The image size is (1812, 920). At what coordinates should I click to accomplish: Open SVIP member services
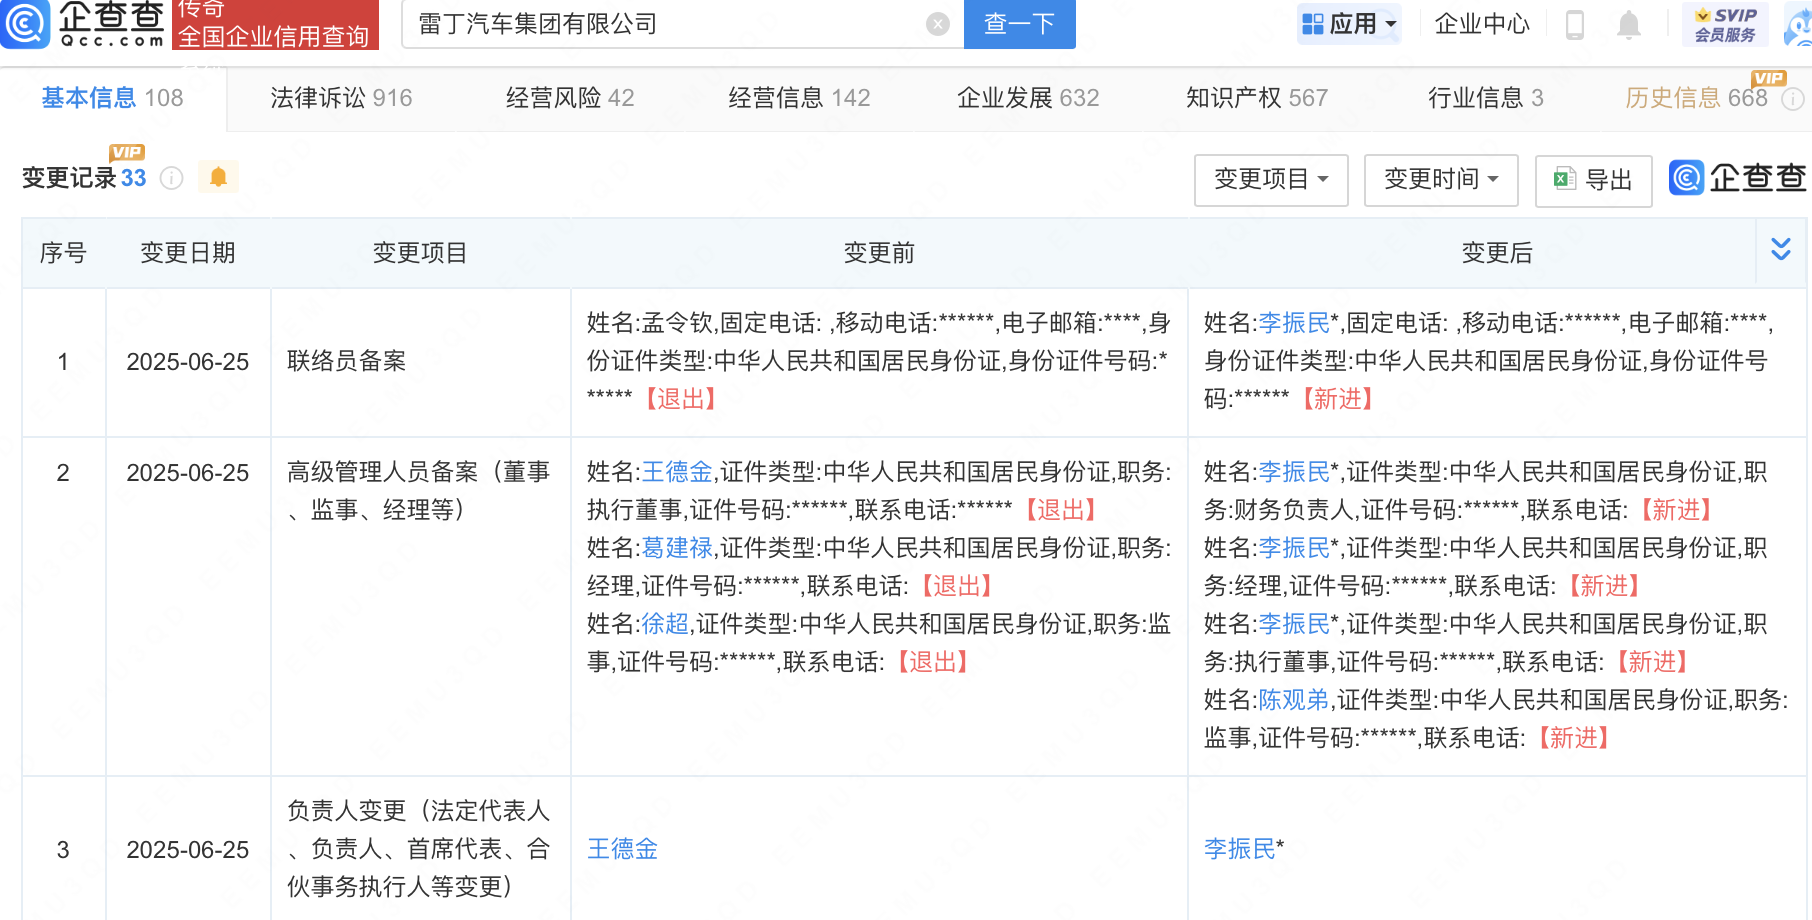[x=1725, y=24]
